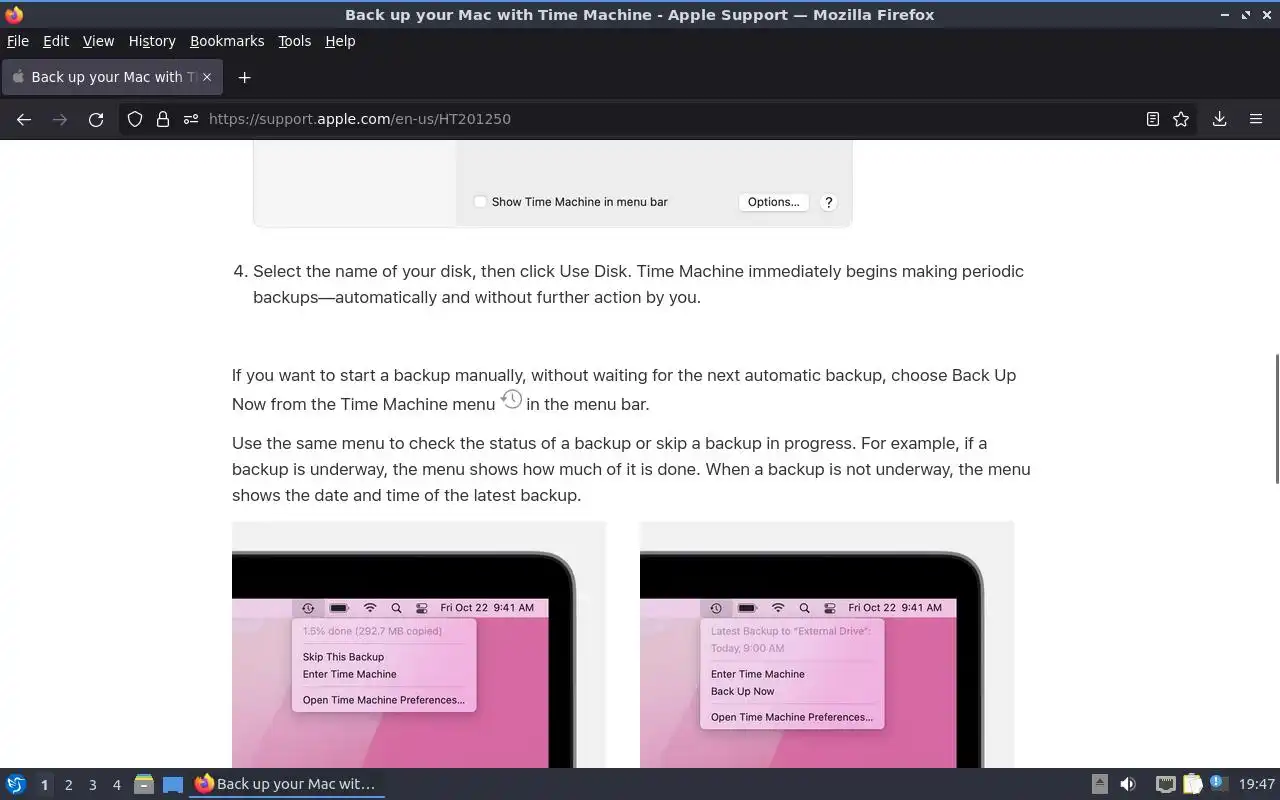Open the Downloads panel

pos(1220,119)
